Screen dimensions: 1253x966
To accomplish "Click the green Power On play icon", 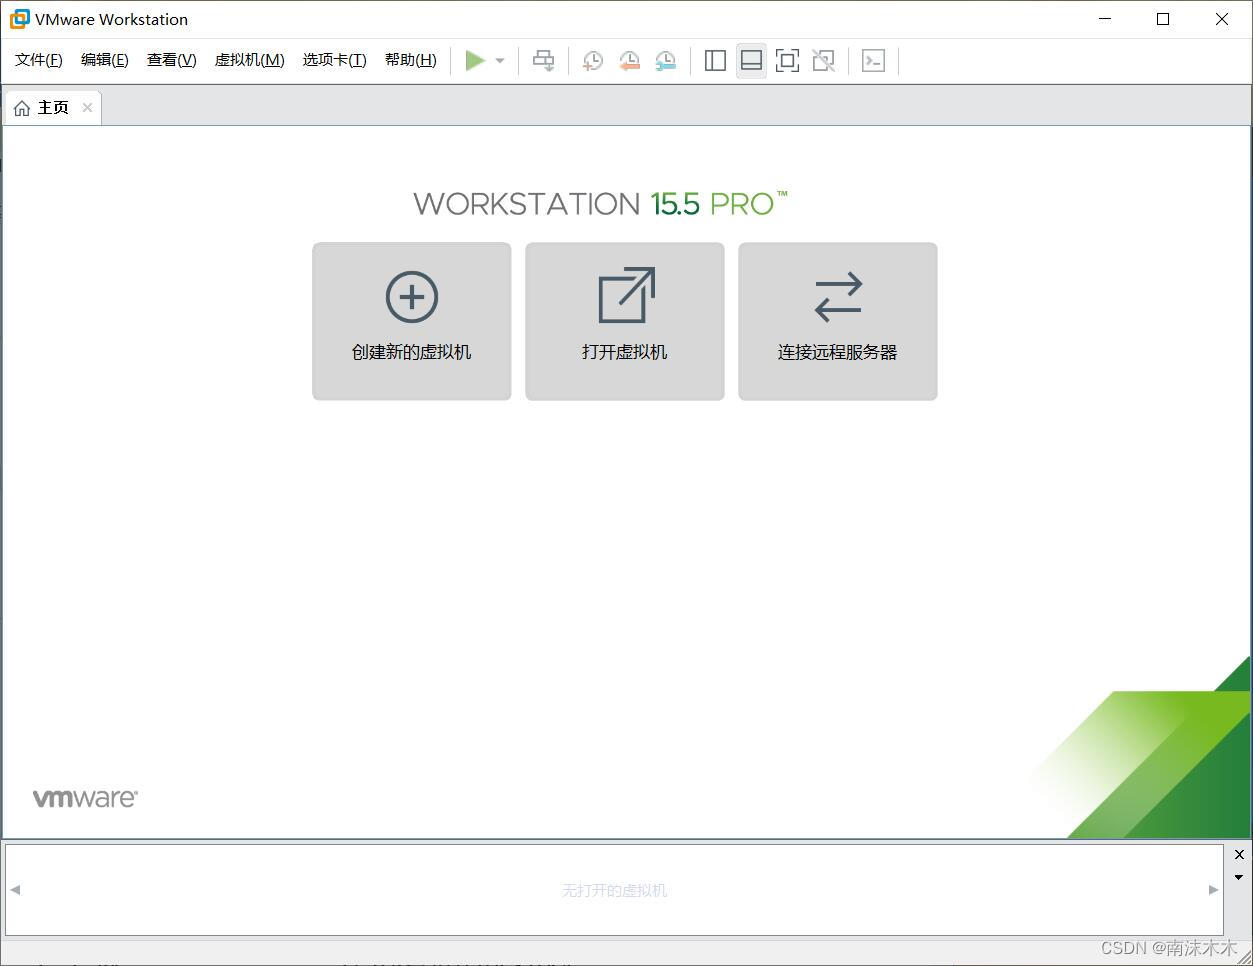I will [x=475, y=61].
